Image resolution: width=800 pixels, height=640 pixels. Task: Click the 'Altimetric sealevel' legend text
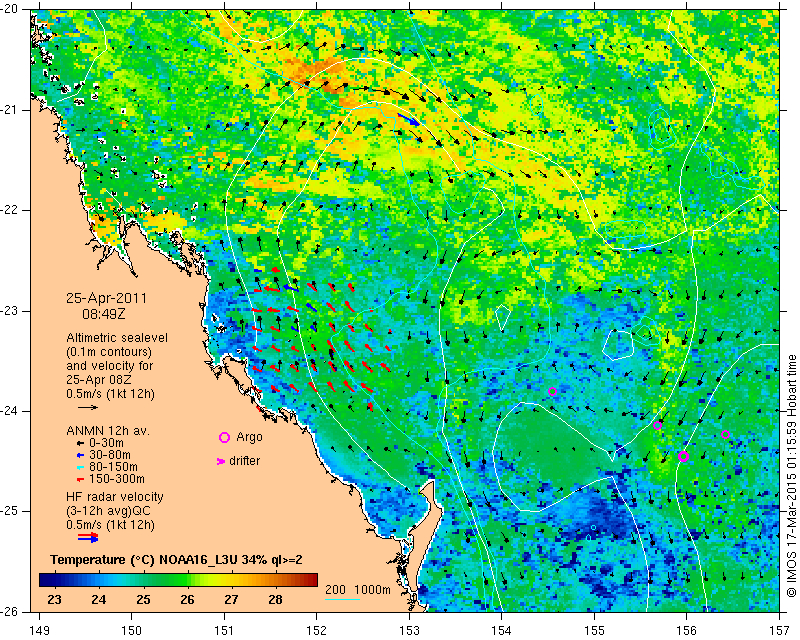117,338
